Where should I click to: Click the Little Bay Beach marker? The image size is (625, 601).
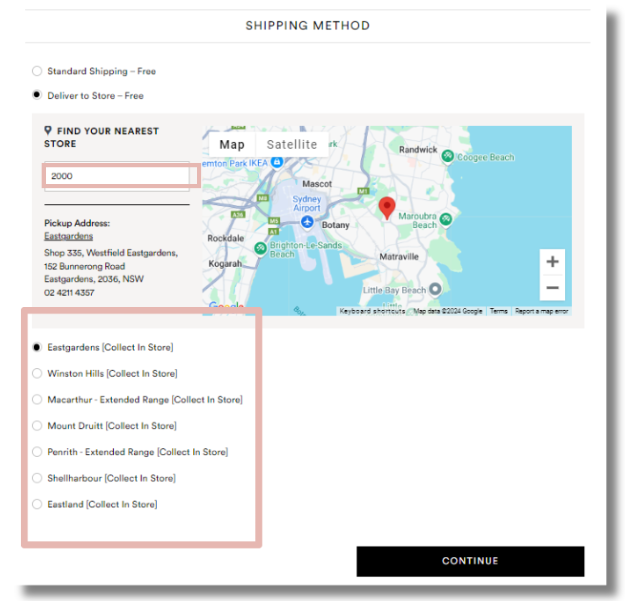coord(435,290)
